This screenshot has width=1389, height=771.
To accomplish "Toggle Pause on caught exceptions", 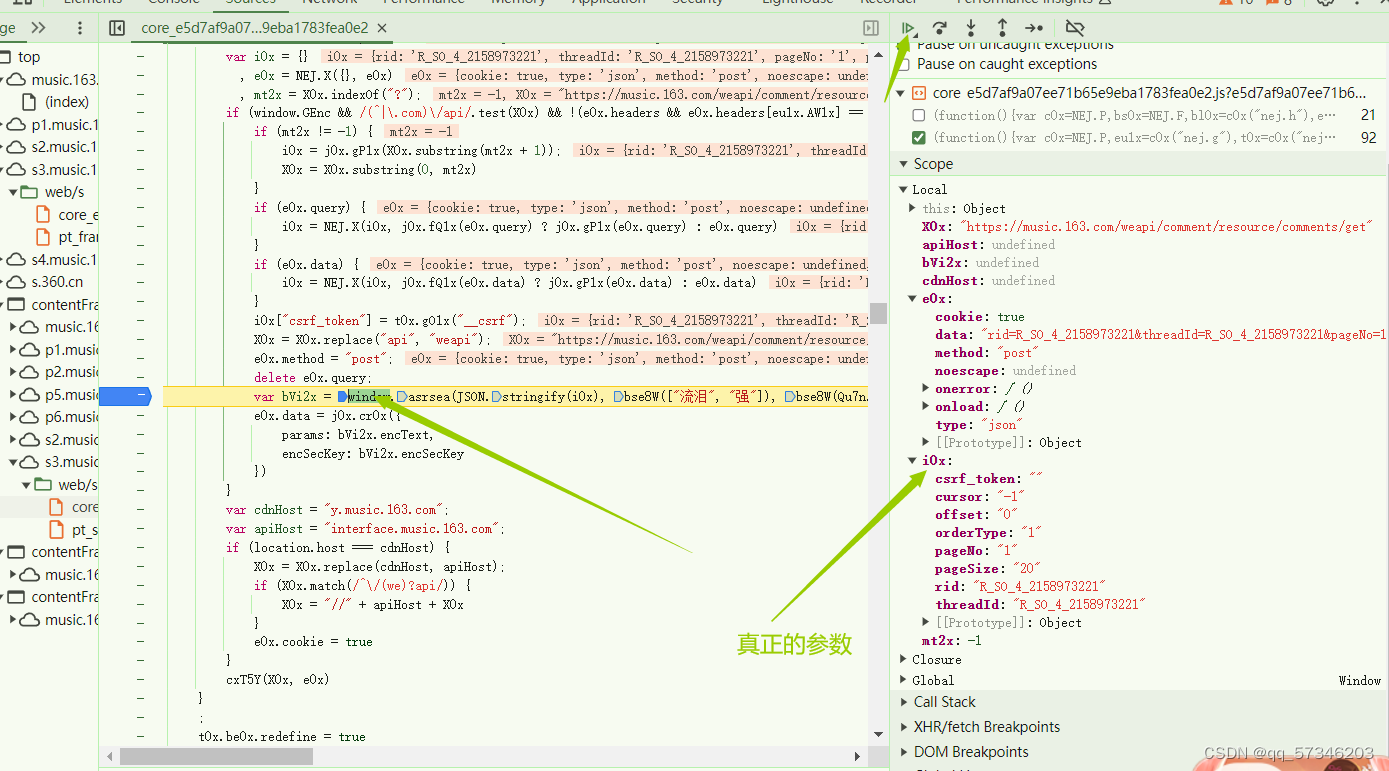I will (x=904, y=64).
